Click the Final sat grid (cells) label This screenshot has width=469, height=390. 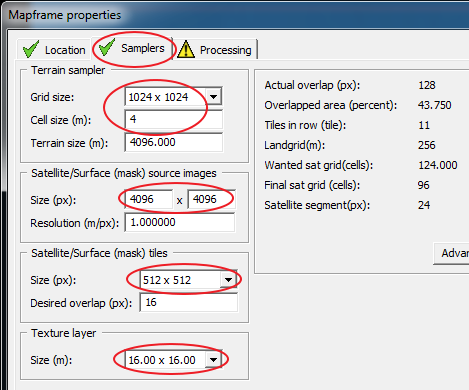312,185
